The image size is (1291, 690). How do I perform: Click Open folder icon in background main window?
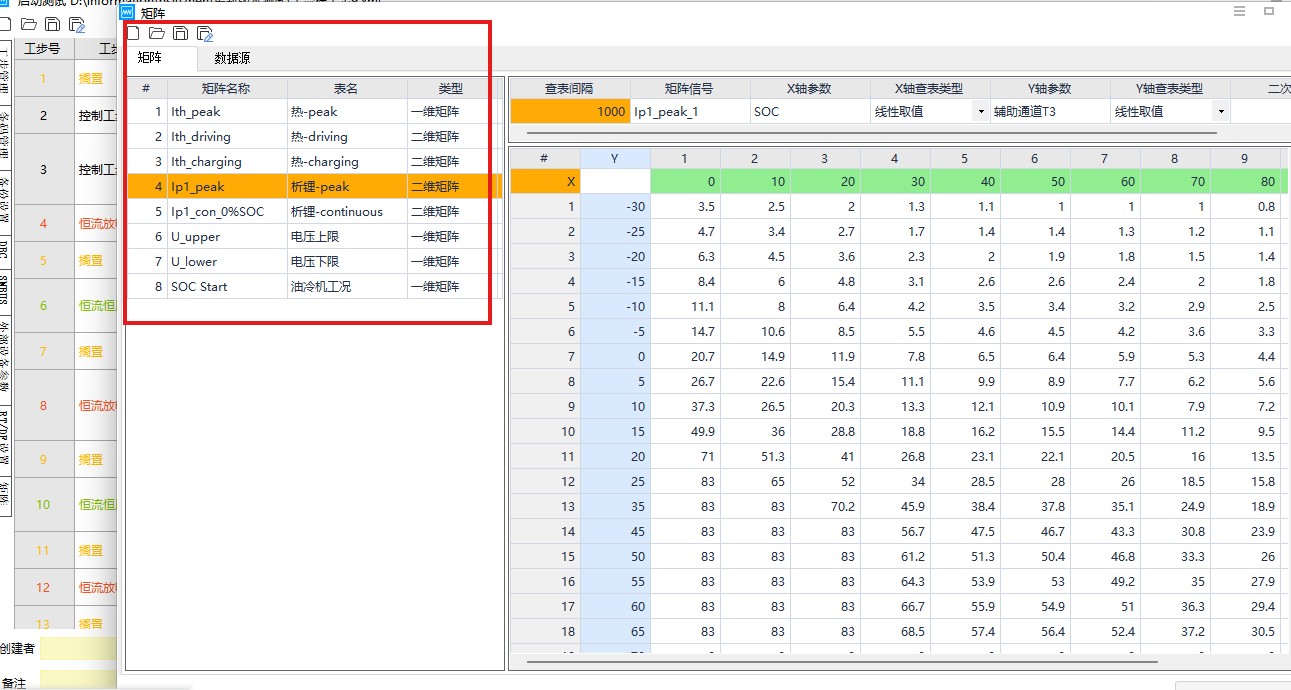tap(29, 24)
